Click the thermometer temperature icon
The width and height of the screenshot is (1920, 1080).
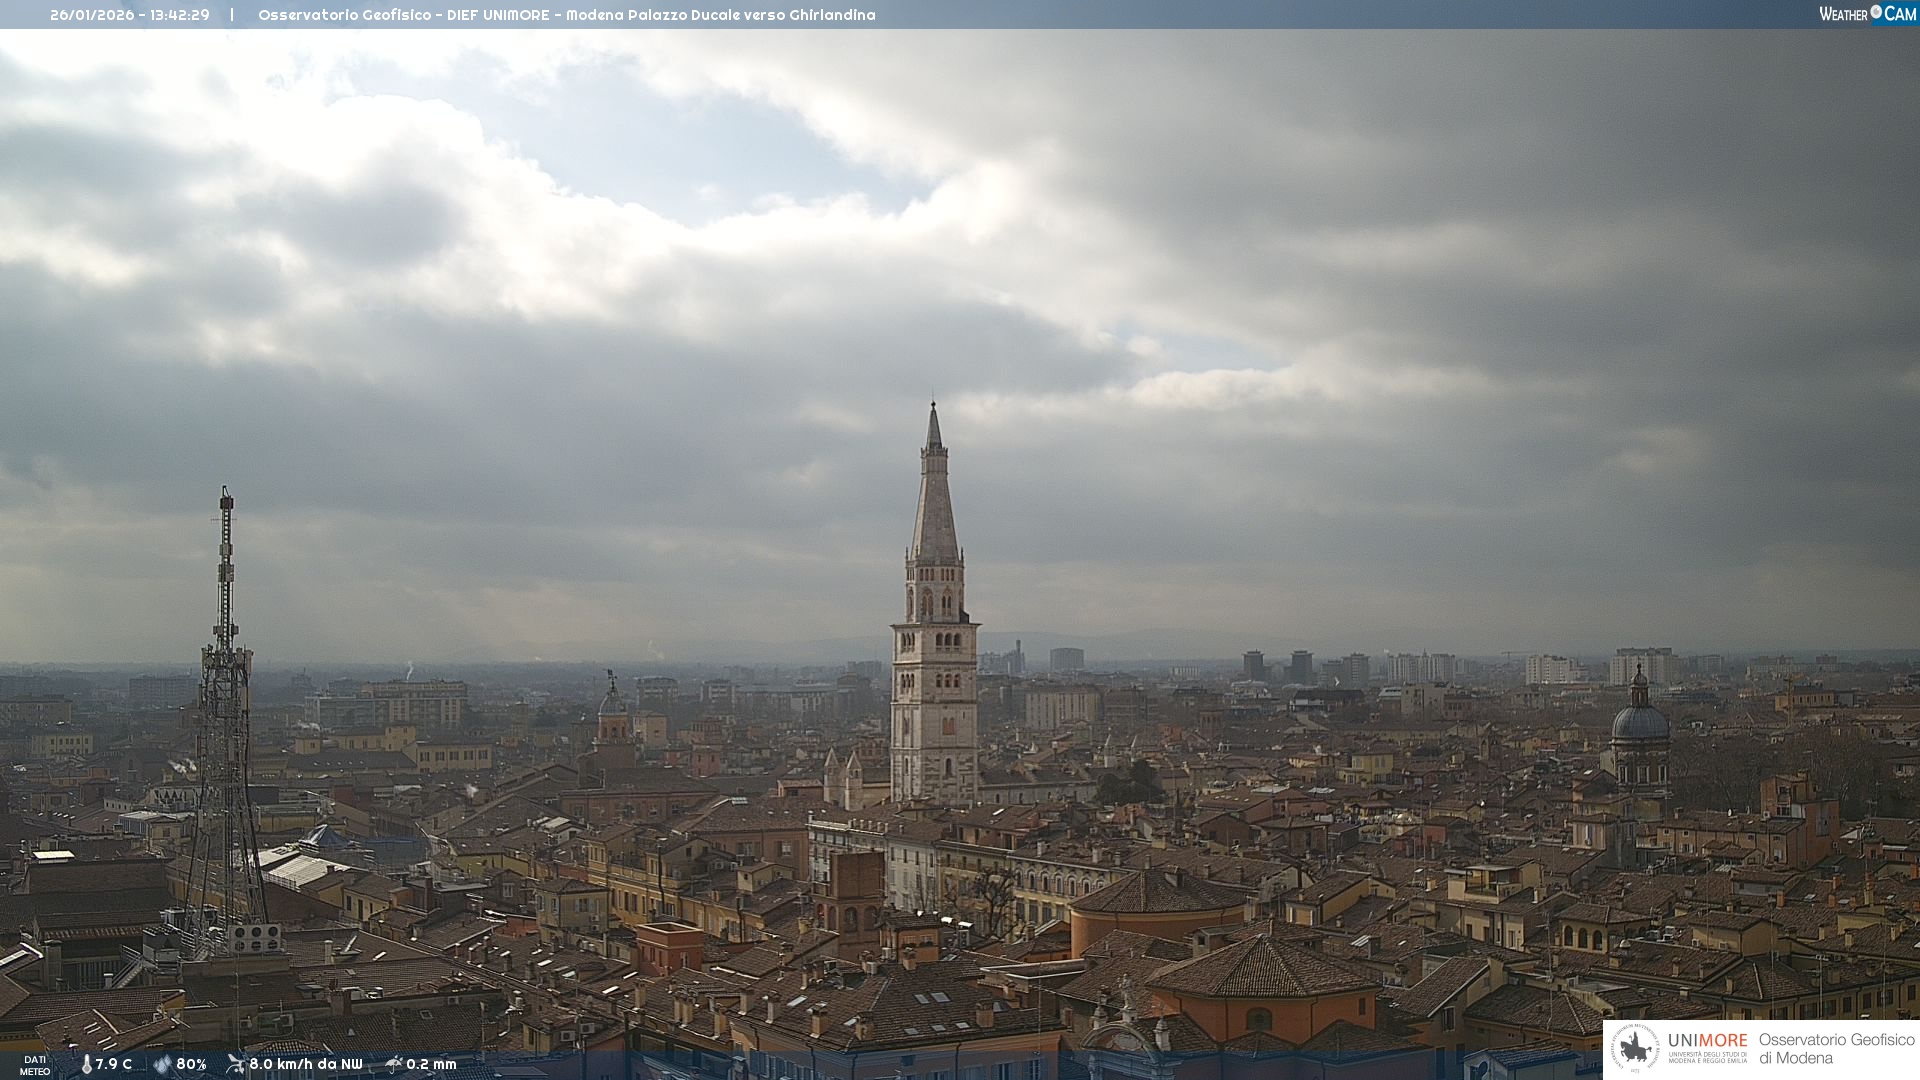click(x=86, y=1064)
